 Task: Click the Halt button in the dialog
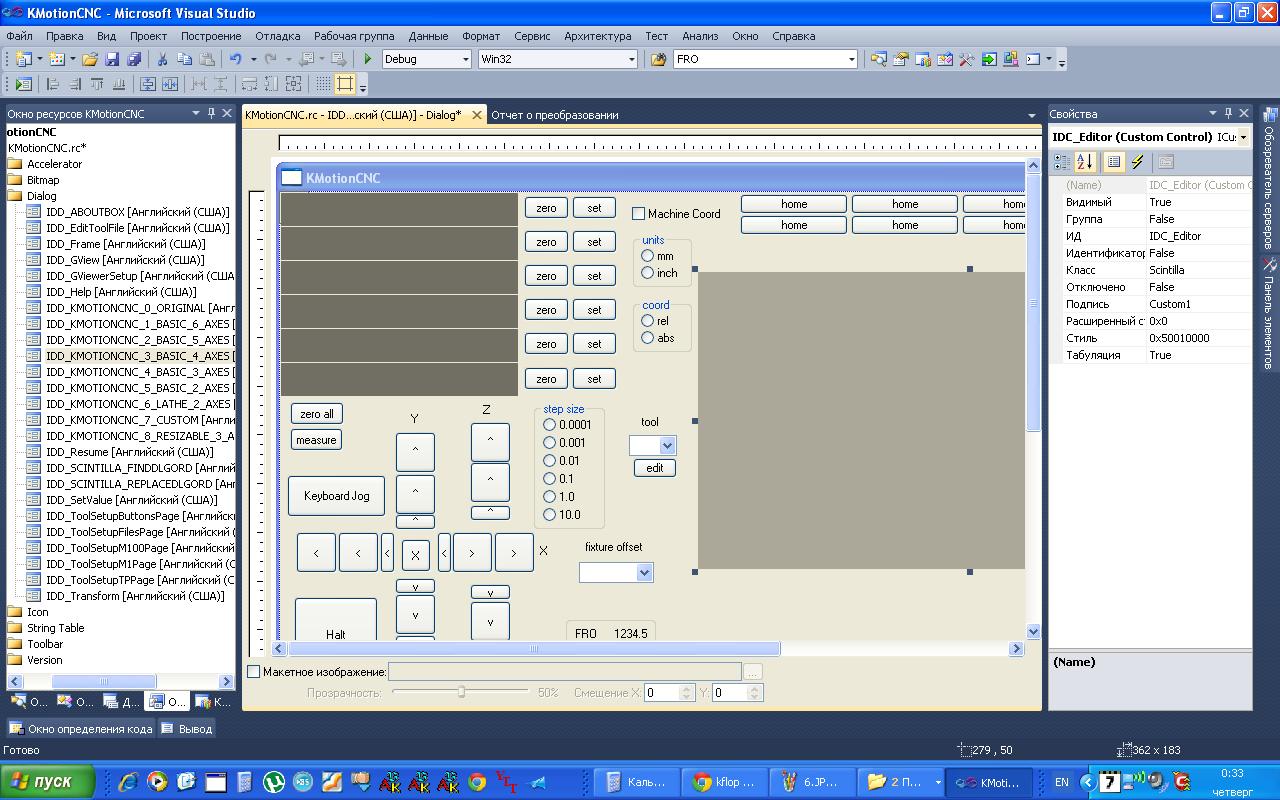tap(336, 620)
